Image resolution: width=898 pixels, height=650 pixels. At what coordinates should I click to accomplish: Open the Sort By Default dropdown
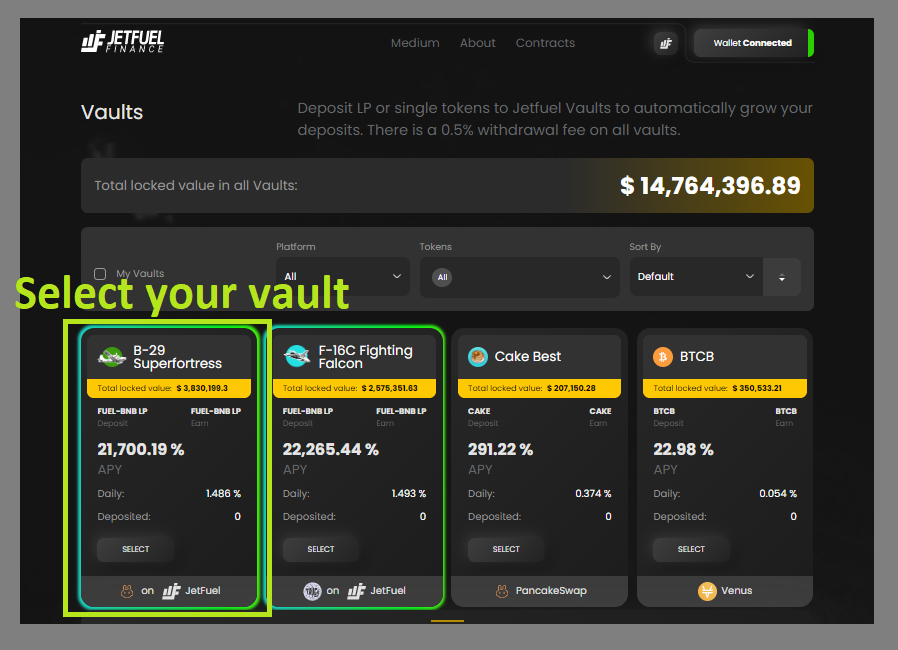696,277
